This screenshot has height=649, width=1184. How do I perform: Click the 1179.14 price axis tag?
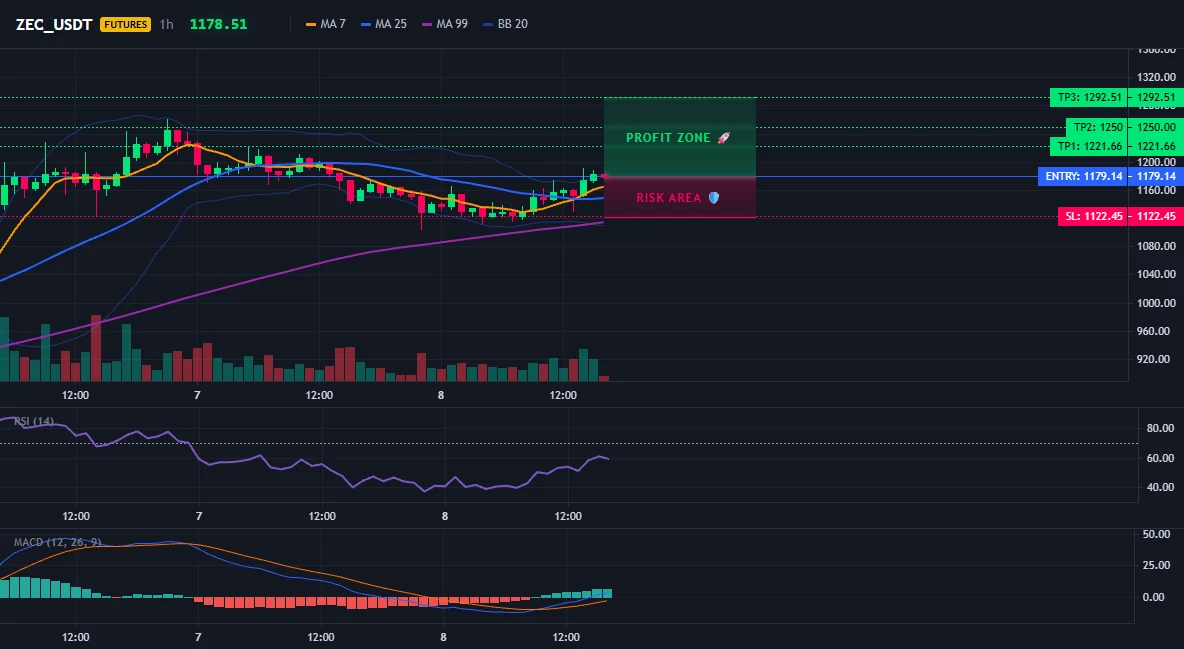pyautogui.click(x=1156, y=177)
